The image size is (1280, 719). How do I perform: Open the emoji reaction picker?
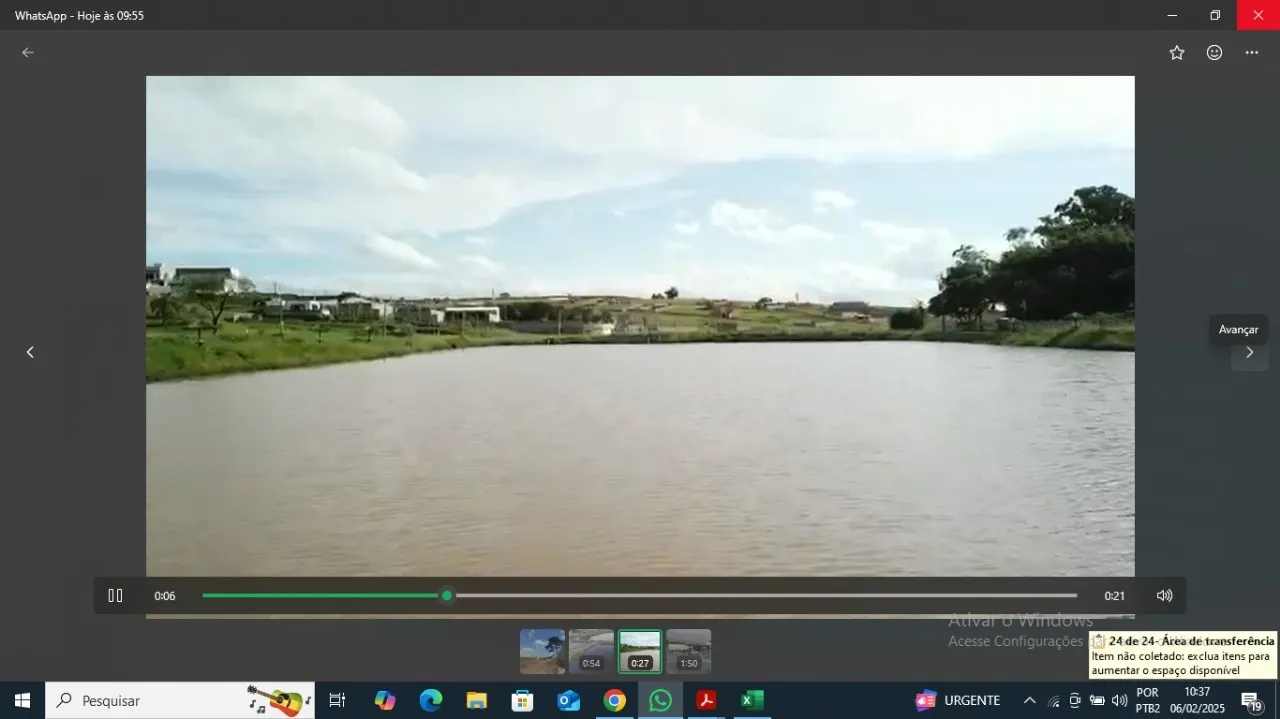(x=1214, y=53)
